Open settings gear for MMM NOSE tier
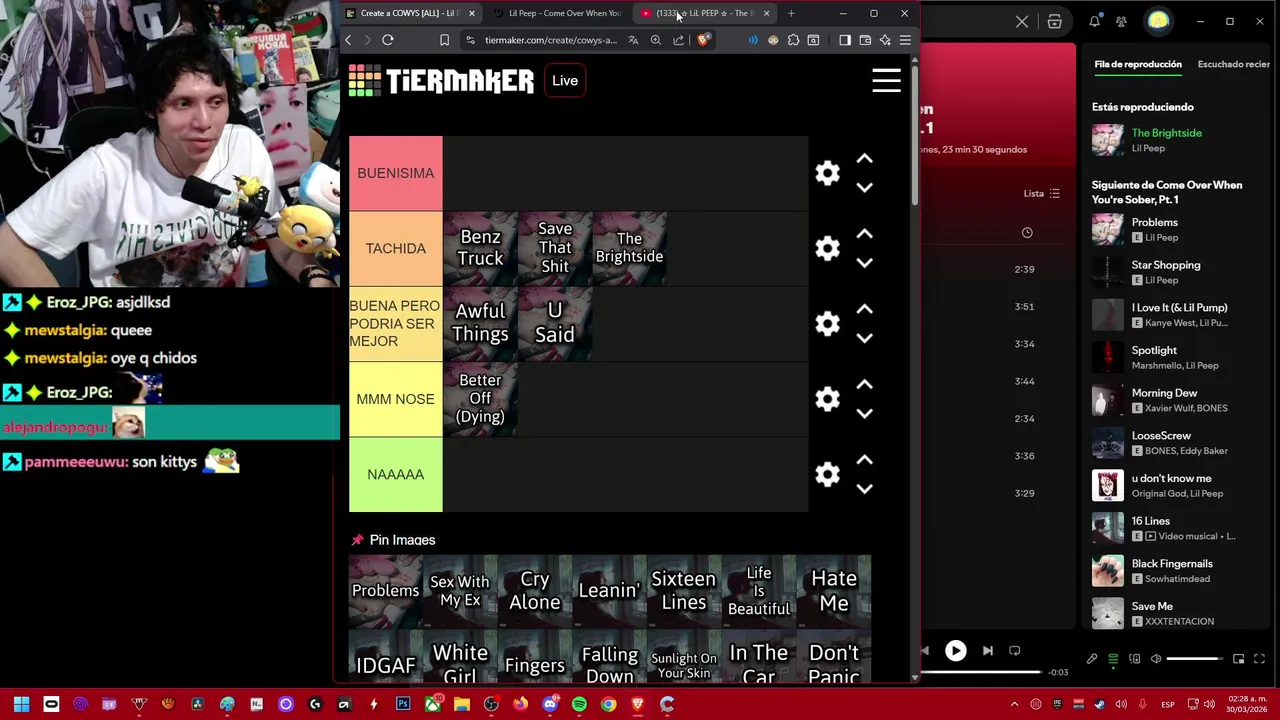This screenshot has height=720, width=1280. 827,399
